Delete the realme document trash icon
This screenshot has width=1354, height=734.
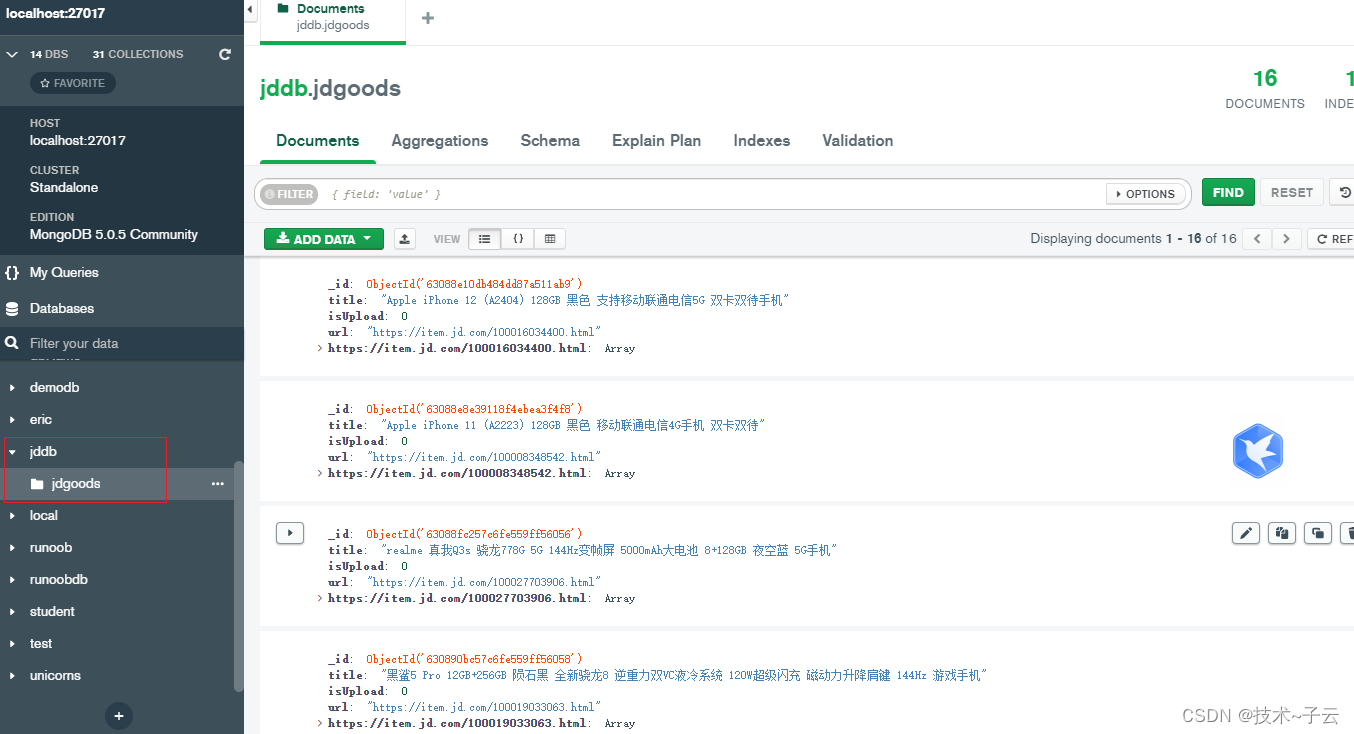1348,533
